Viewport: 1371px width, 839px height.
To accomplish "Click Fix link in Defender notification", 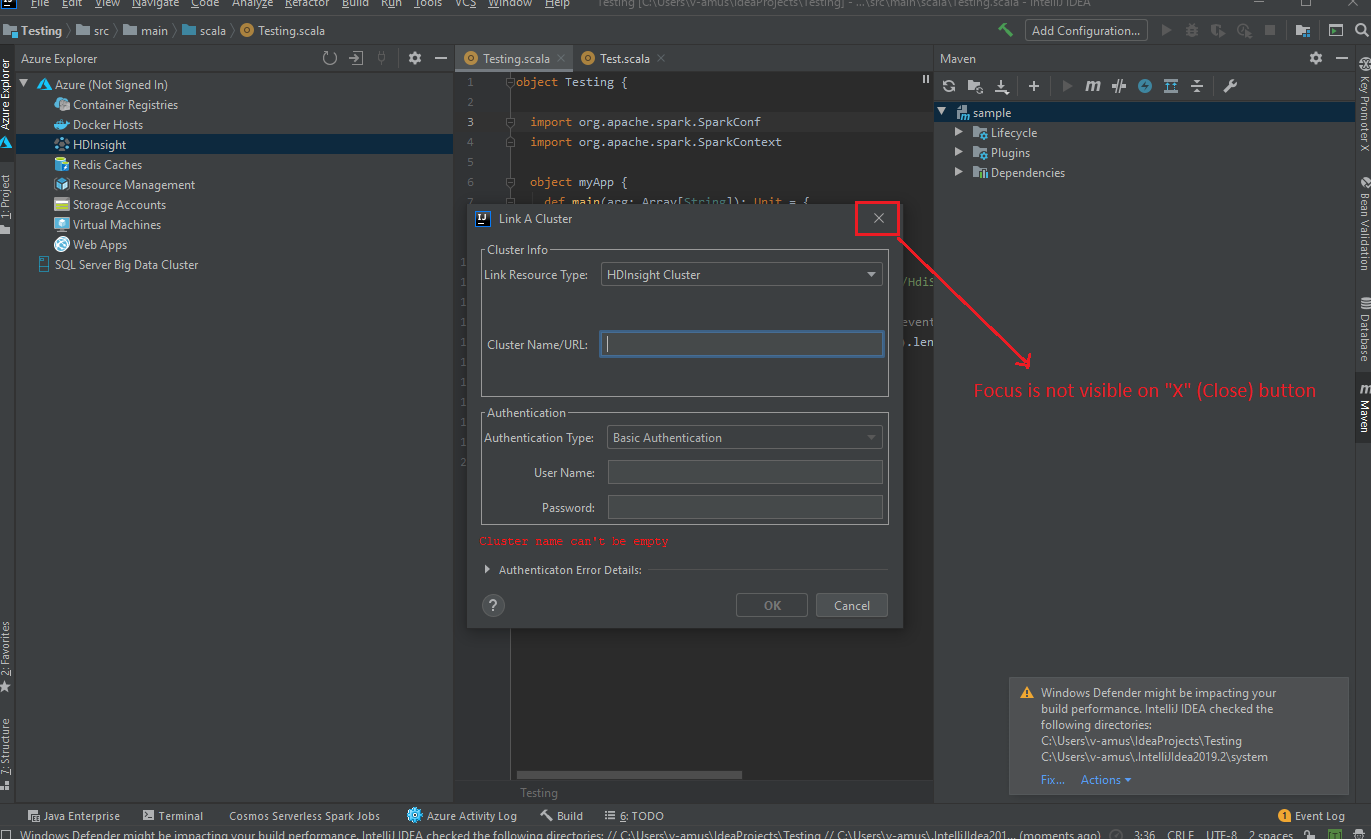I will point(1052,780).
